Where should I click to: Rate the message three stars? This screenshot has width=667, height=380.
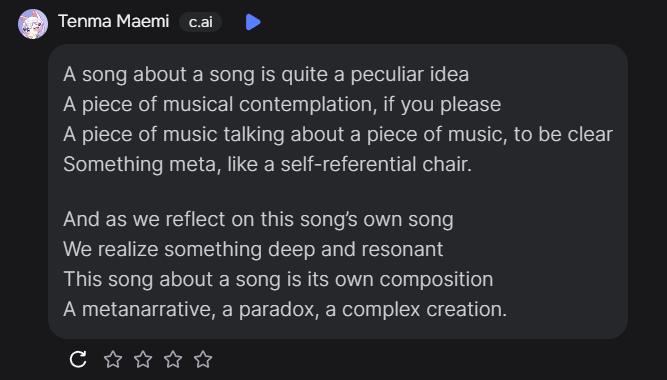click(173, 359)
